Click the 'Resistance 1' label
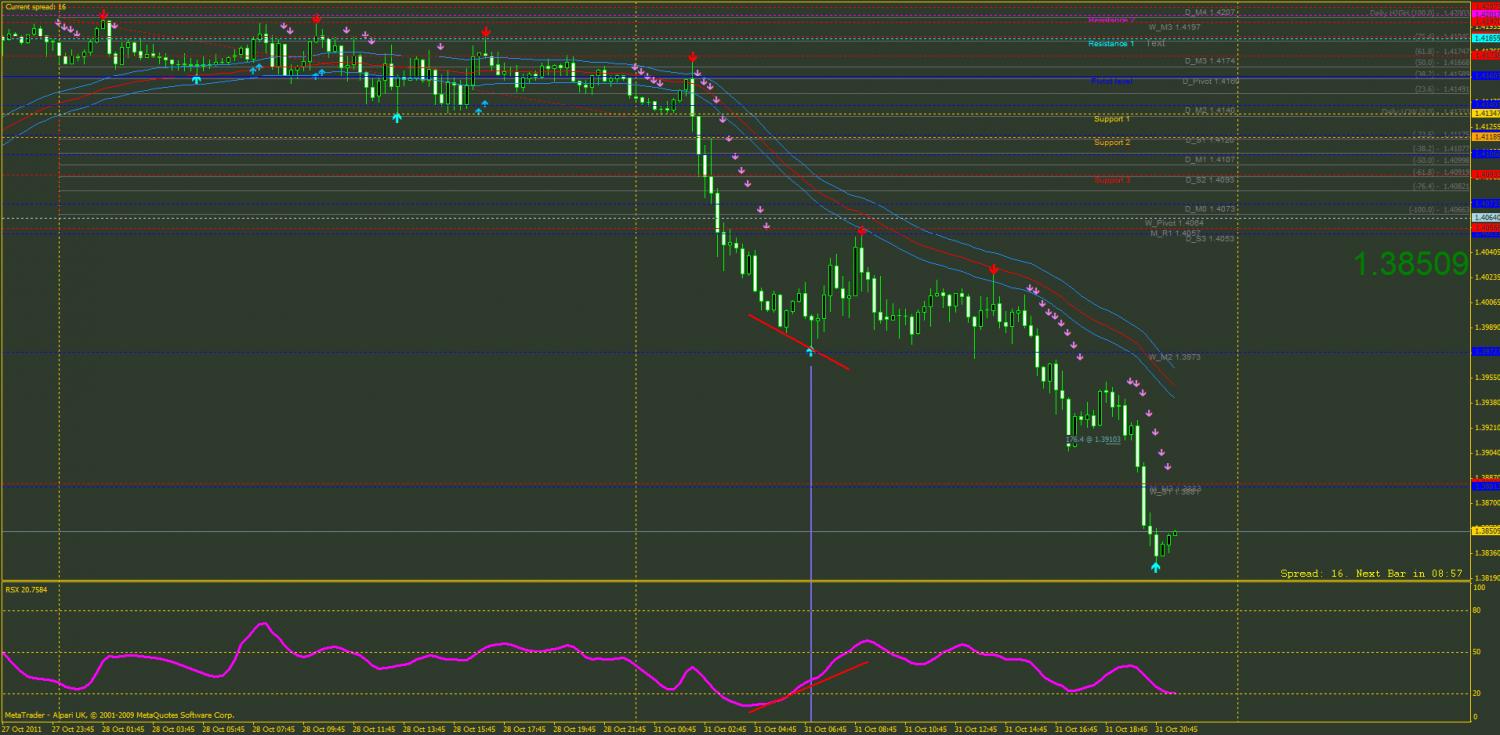This screenshot has height=735, width=1500. pos(1111,44)
